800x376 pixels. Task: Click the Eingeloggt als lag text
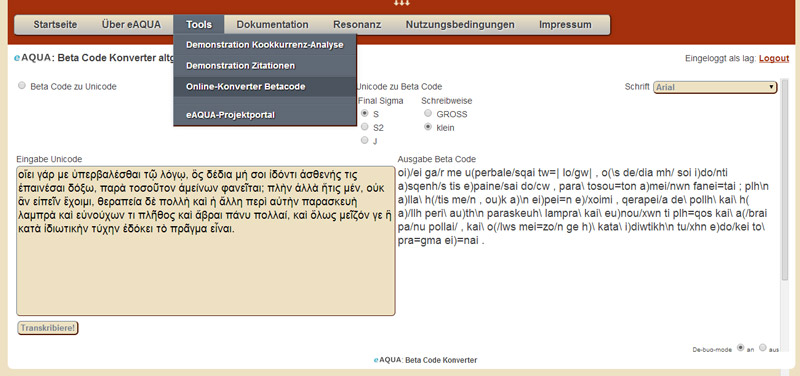[721, 59]
